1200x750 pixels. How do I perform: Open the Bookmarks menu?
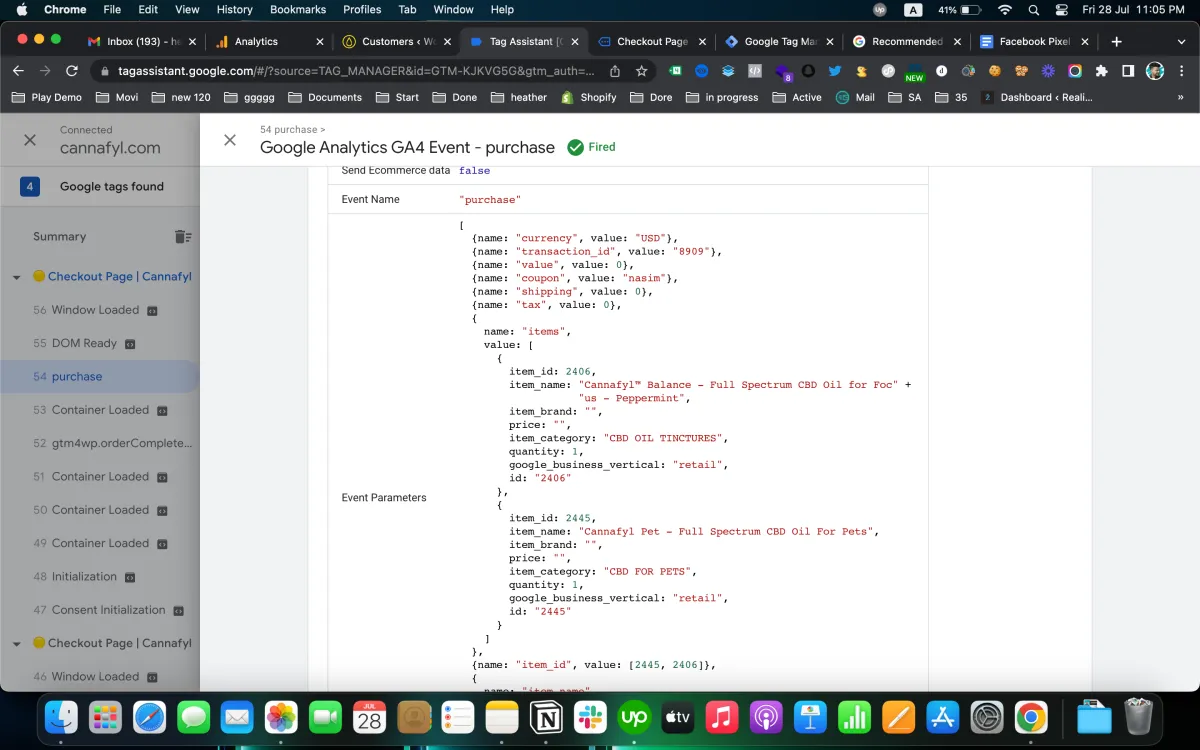[298, 10]
